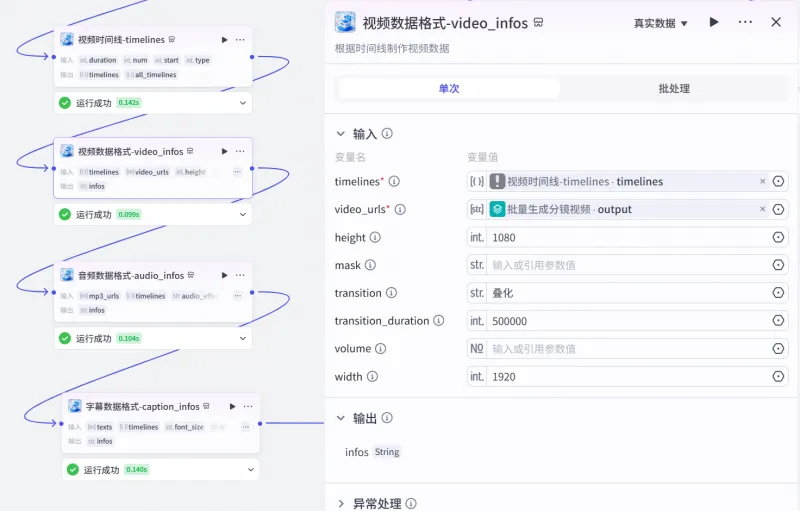Collapse the 输出 section

coord(340,418)
